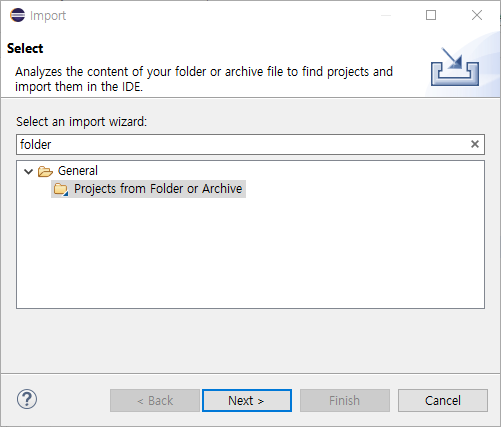This screenshot has height=427, width=501.
Task: Close the Import dialog window
Action: (x=477, y=15)
